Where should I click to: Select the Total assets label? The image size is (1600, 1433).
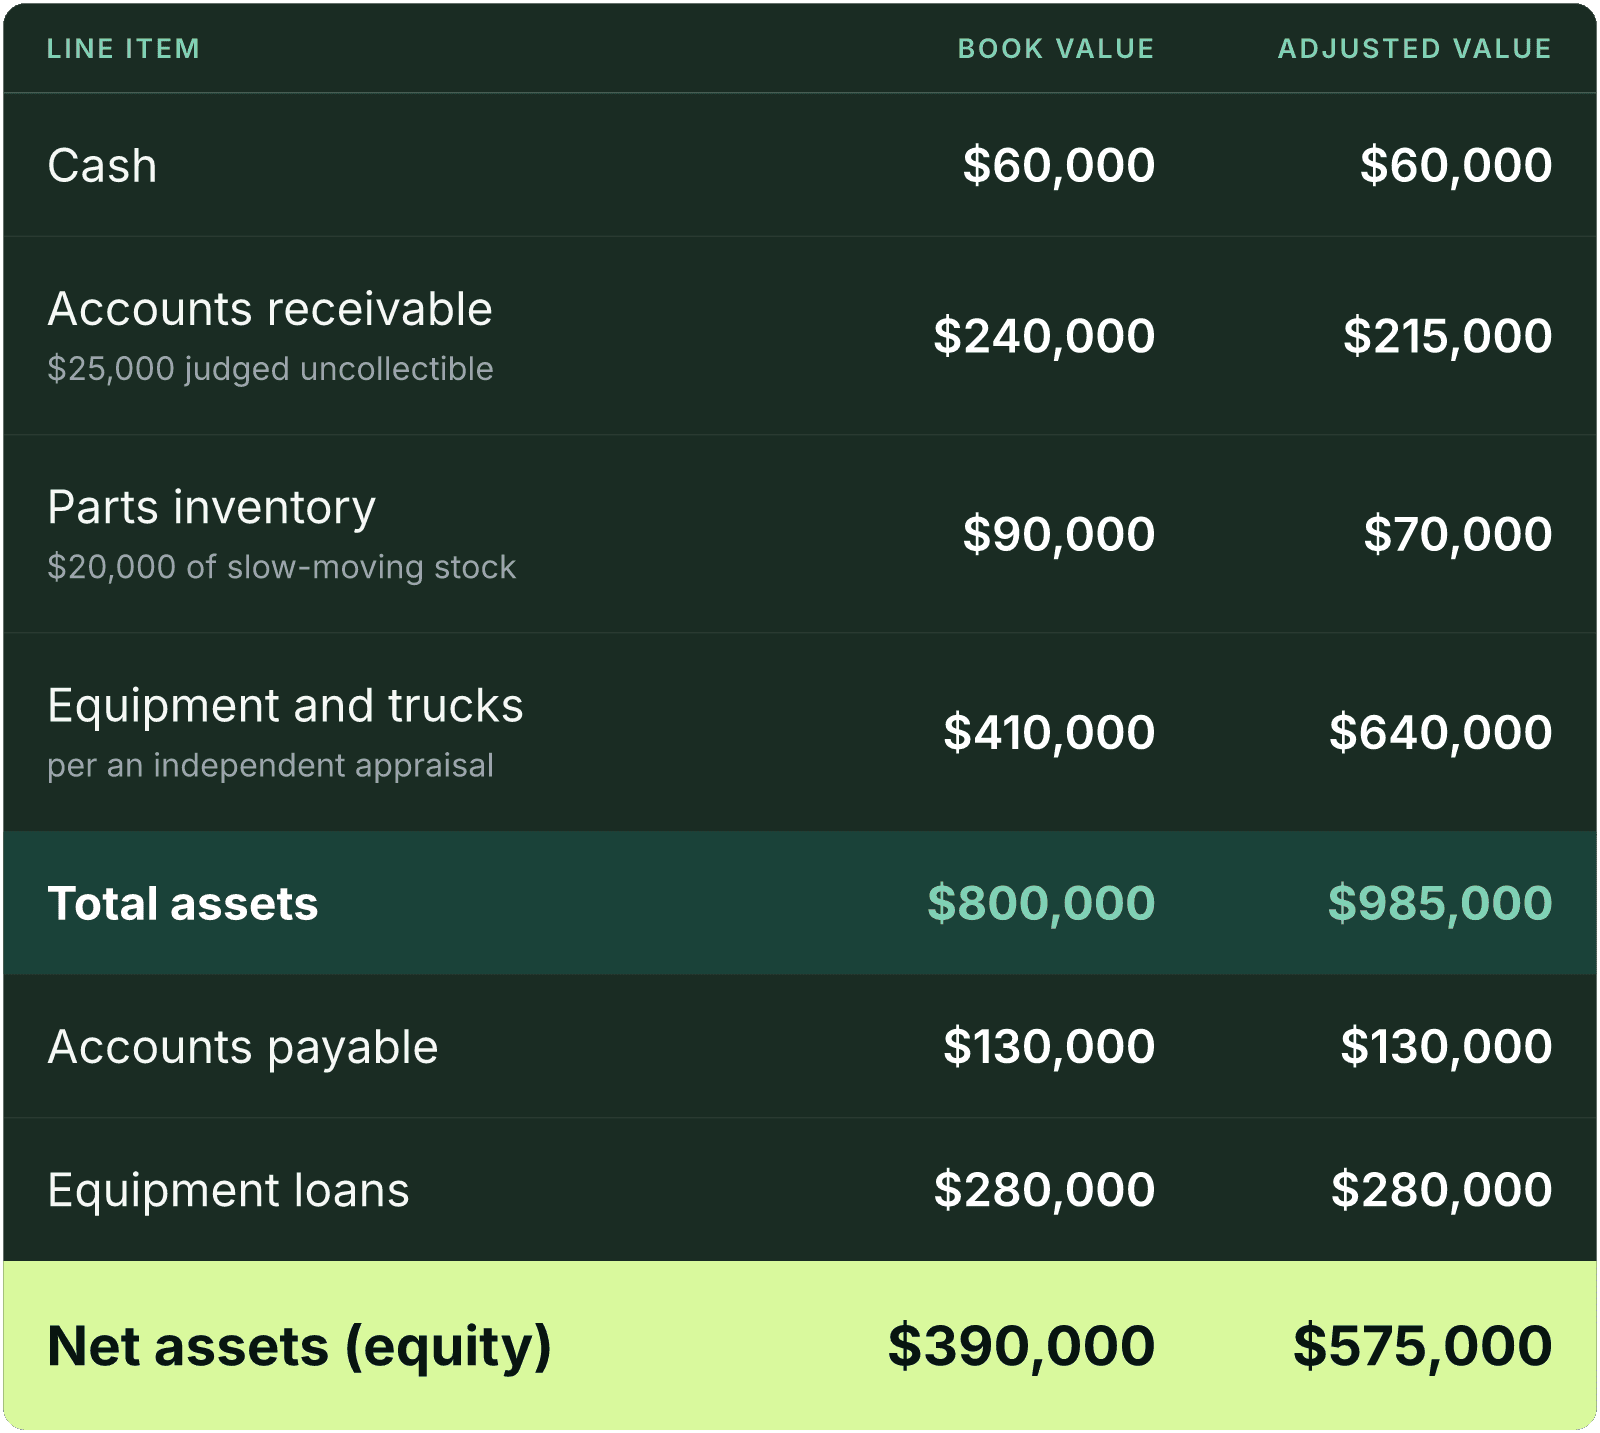coord(183,904)
